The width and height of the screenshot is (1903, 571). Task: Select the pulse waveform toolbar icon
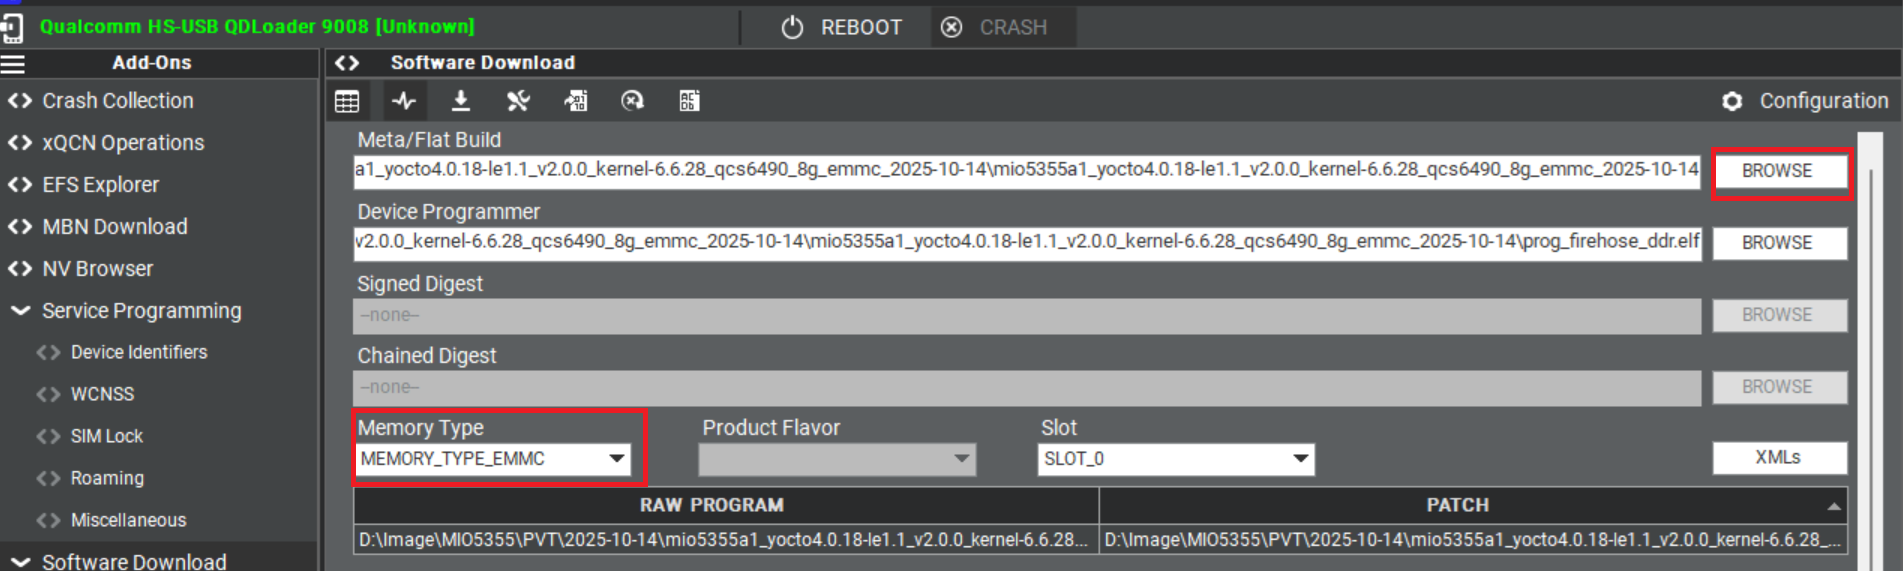[x=404, y=101]
